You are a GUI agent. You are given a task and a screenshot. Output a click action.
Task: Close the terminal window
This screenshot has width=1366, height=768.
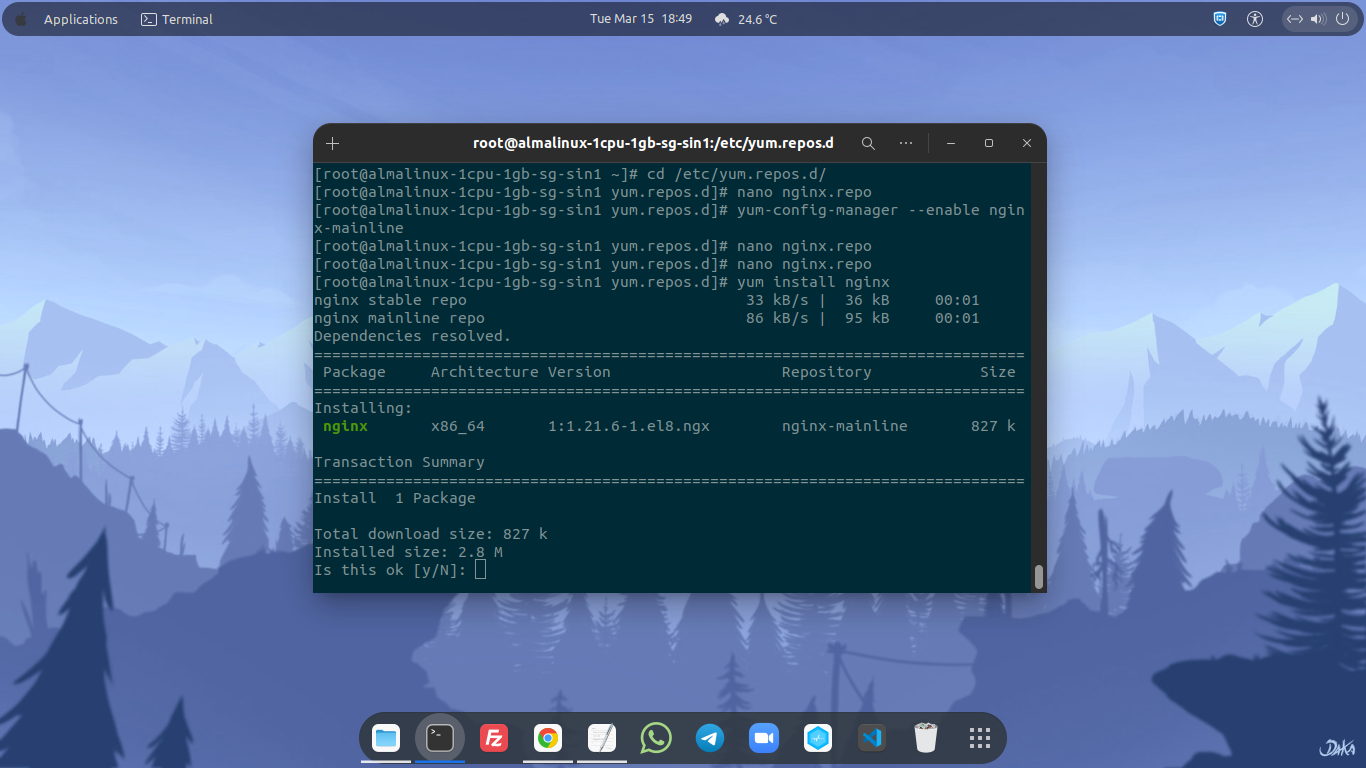[1025, 143]
